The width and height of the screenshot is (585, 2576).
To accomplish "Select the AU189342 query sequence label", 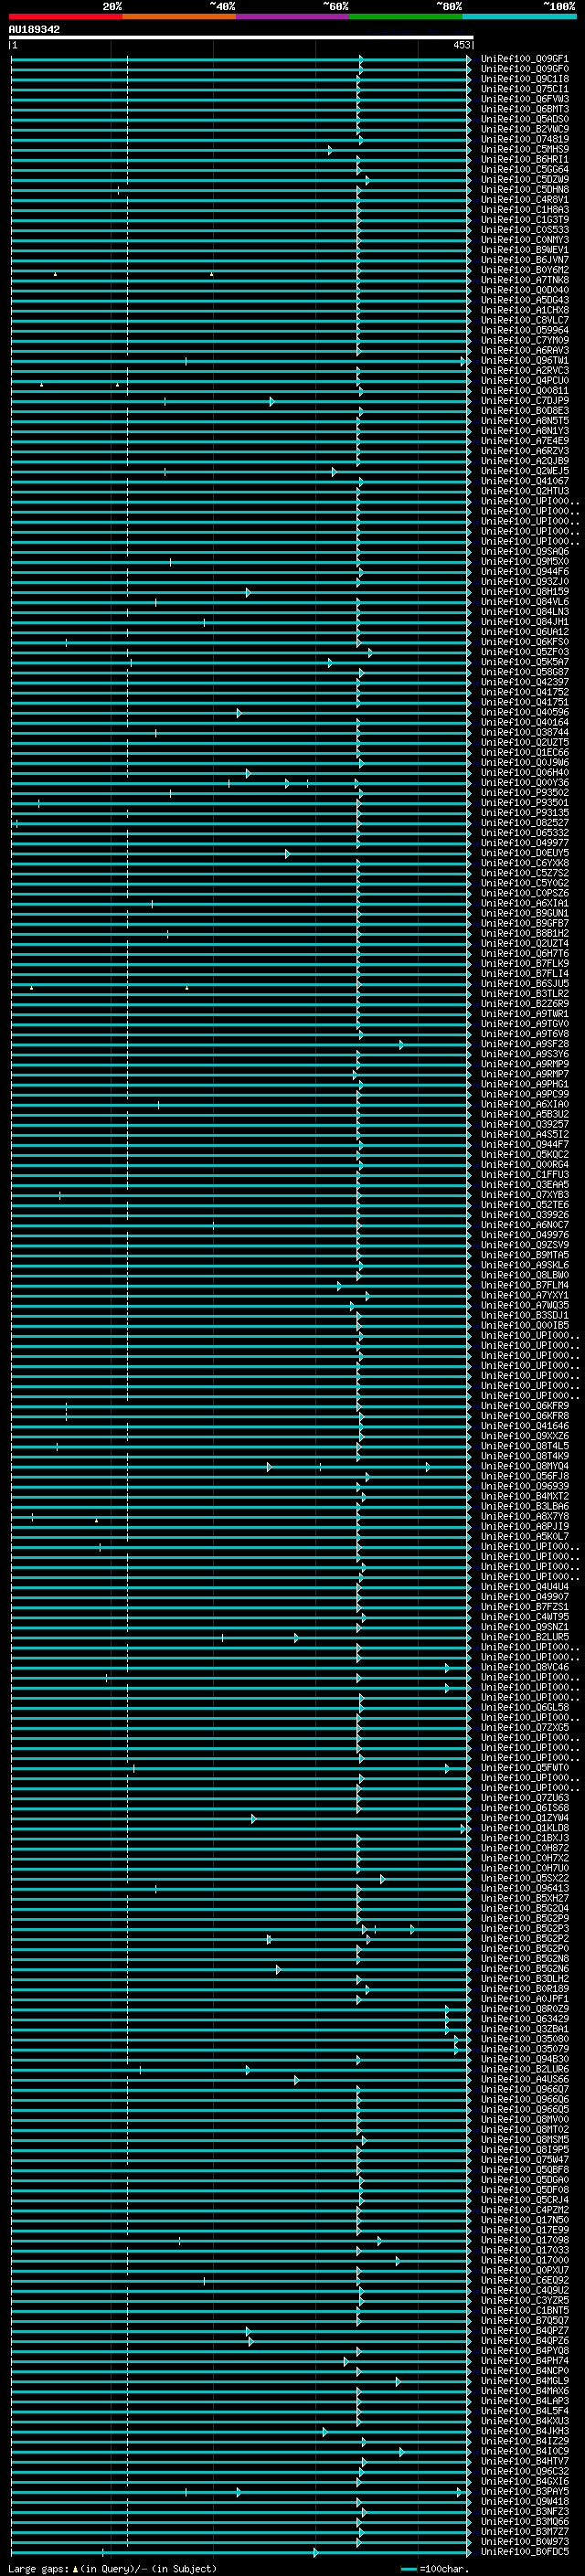I will pyautogui.click(x=34, y=29).
